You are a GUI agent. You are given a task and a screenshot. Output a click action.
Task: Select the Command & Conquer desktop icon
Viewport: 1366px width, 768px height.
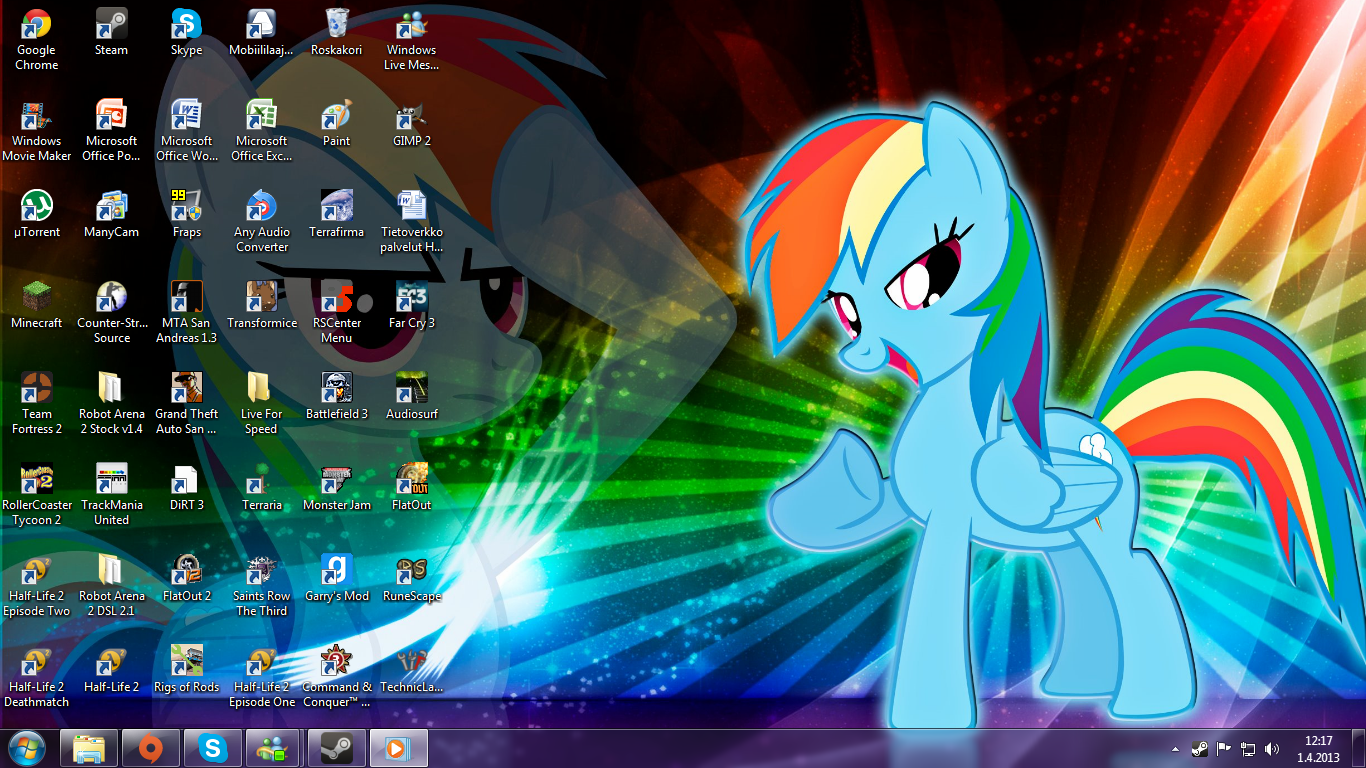coord(337,677)
